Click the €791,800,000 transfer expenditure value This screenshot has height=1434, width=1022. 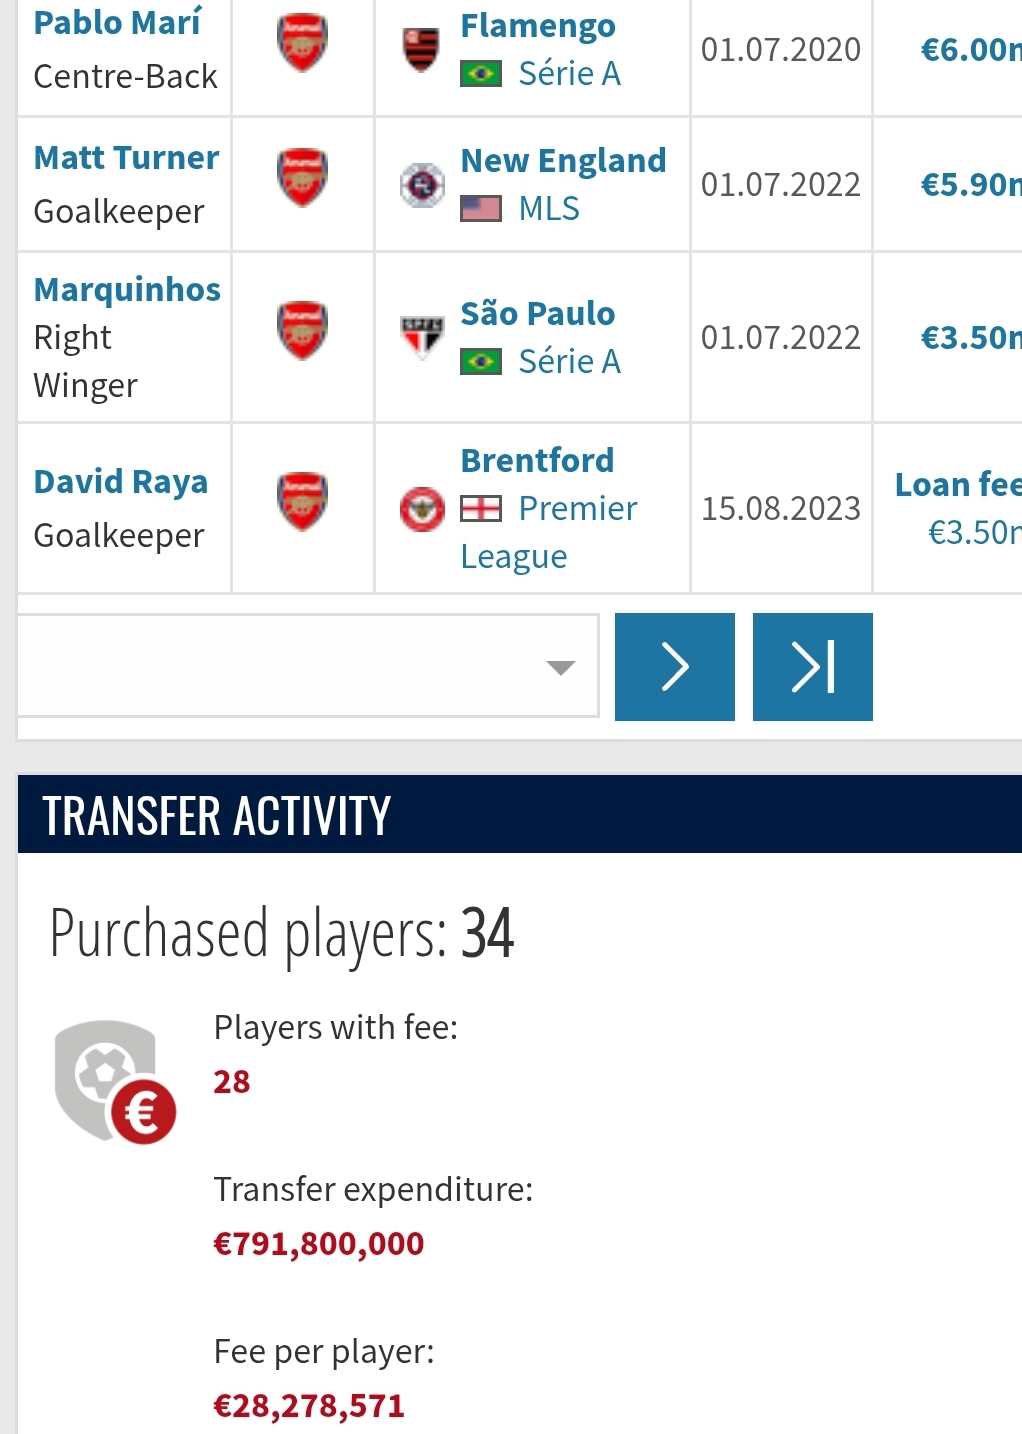319,1244
